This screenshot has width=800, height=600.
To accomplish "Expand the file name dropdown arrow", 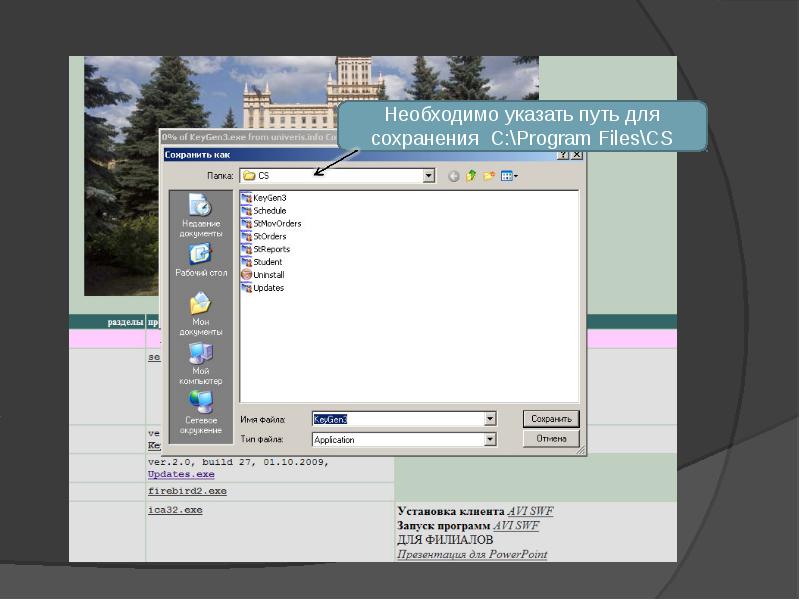I will (490, 420).
